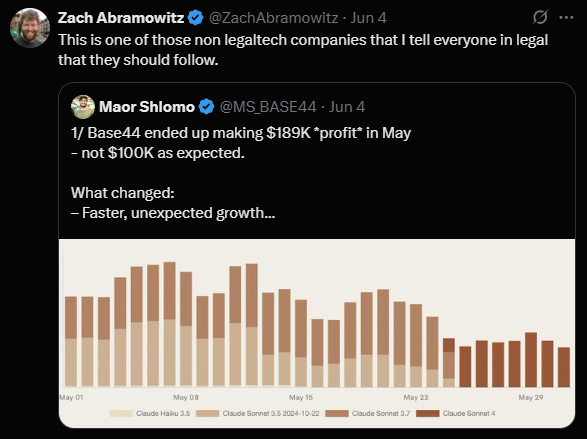This screenshot has width=587, height=439.
Task: Open the Maor Shlomo display name
Action: (x=147, y=107)
